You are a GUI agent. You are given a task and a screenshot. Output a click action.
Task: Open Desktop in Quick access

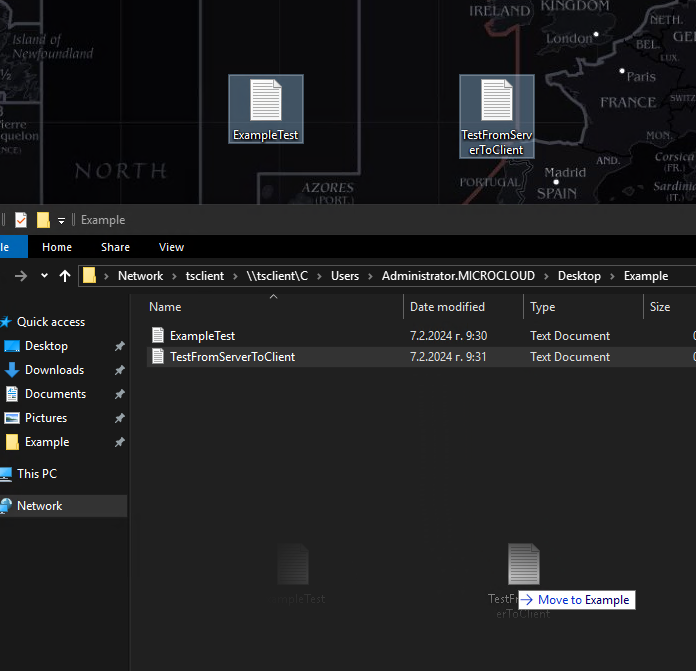(46, 346)
